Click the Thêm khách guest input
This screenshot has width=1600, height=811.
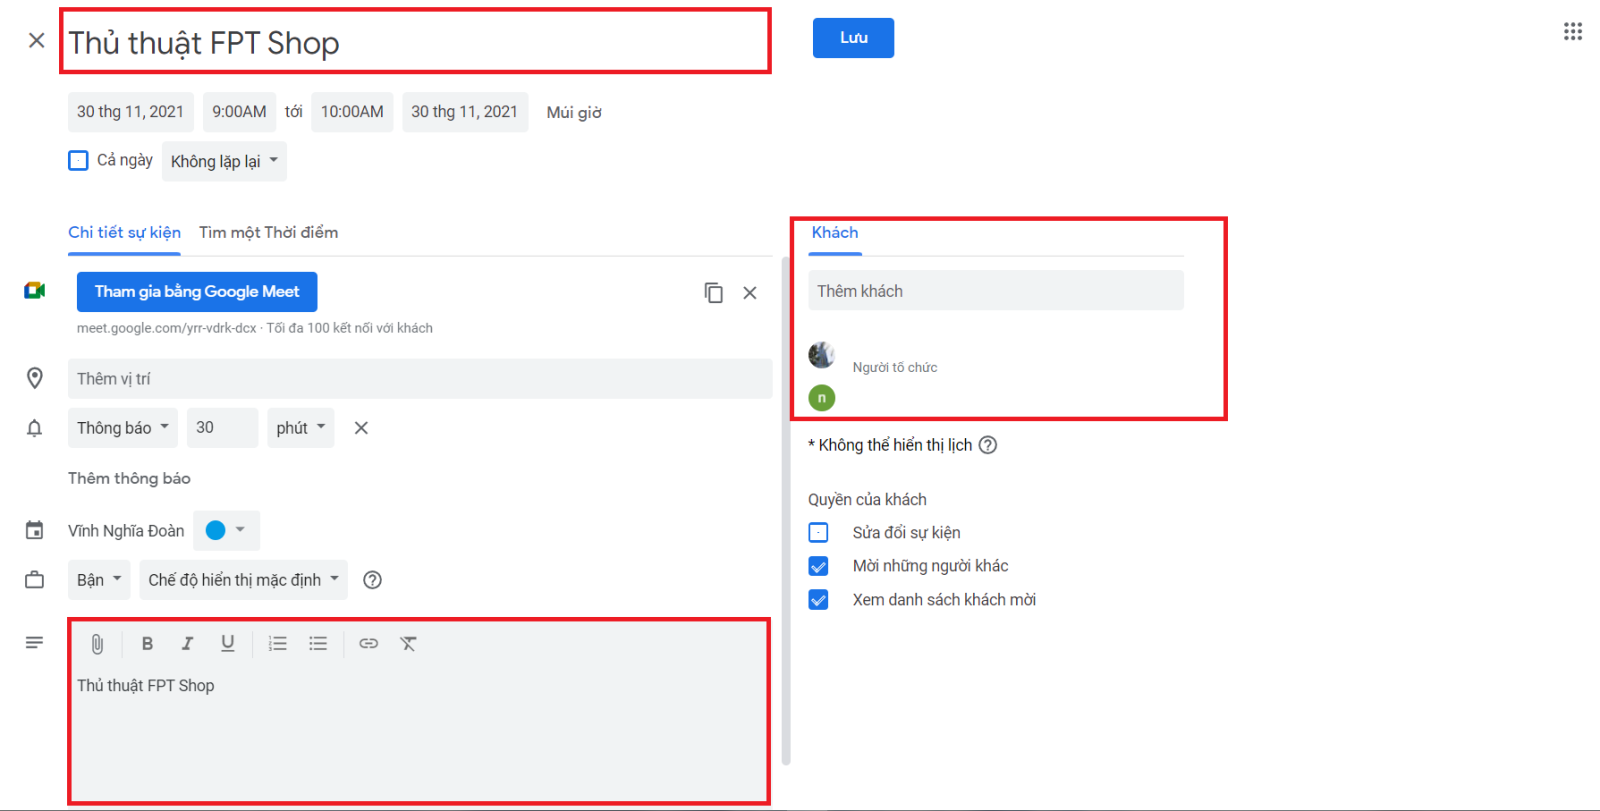[x=996, y=291]
